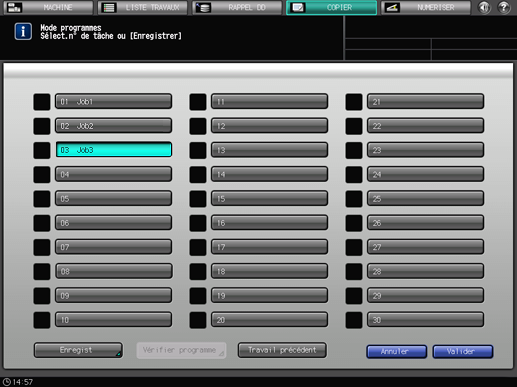
Task: Open the RAPPEL DD tab
Action: pyautogui.click(x=237, y=7)
